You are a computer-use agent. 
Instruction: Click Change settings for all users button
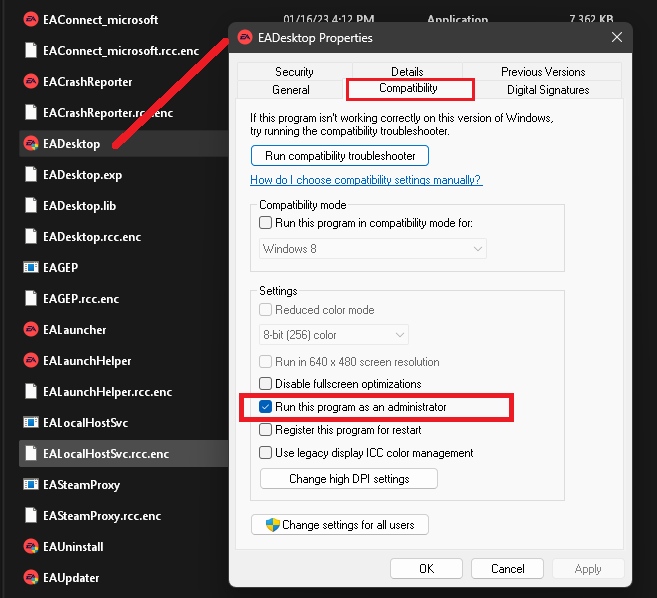pyautogui.click(x=340, y=525)
